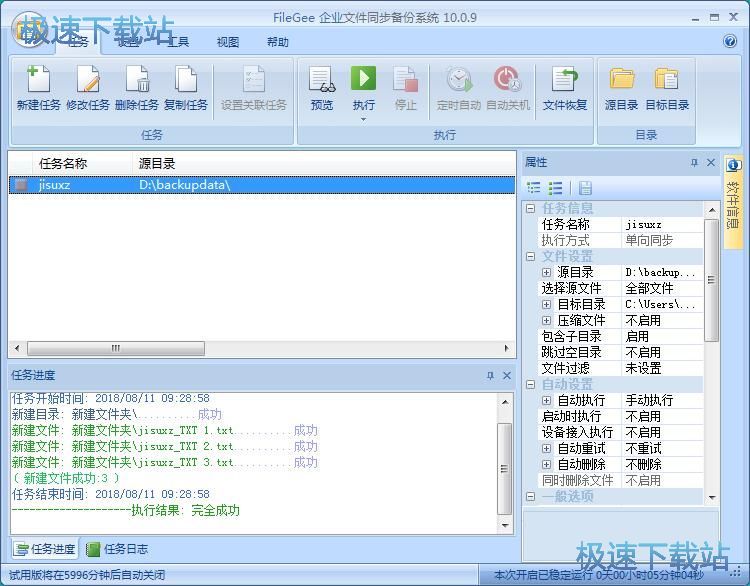Screen dimensions: 750x586
Task: Open the Target Directory (目标目录) folder icon
Action: (x=667, y=79)
